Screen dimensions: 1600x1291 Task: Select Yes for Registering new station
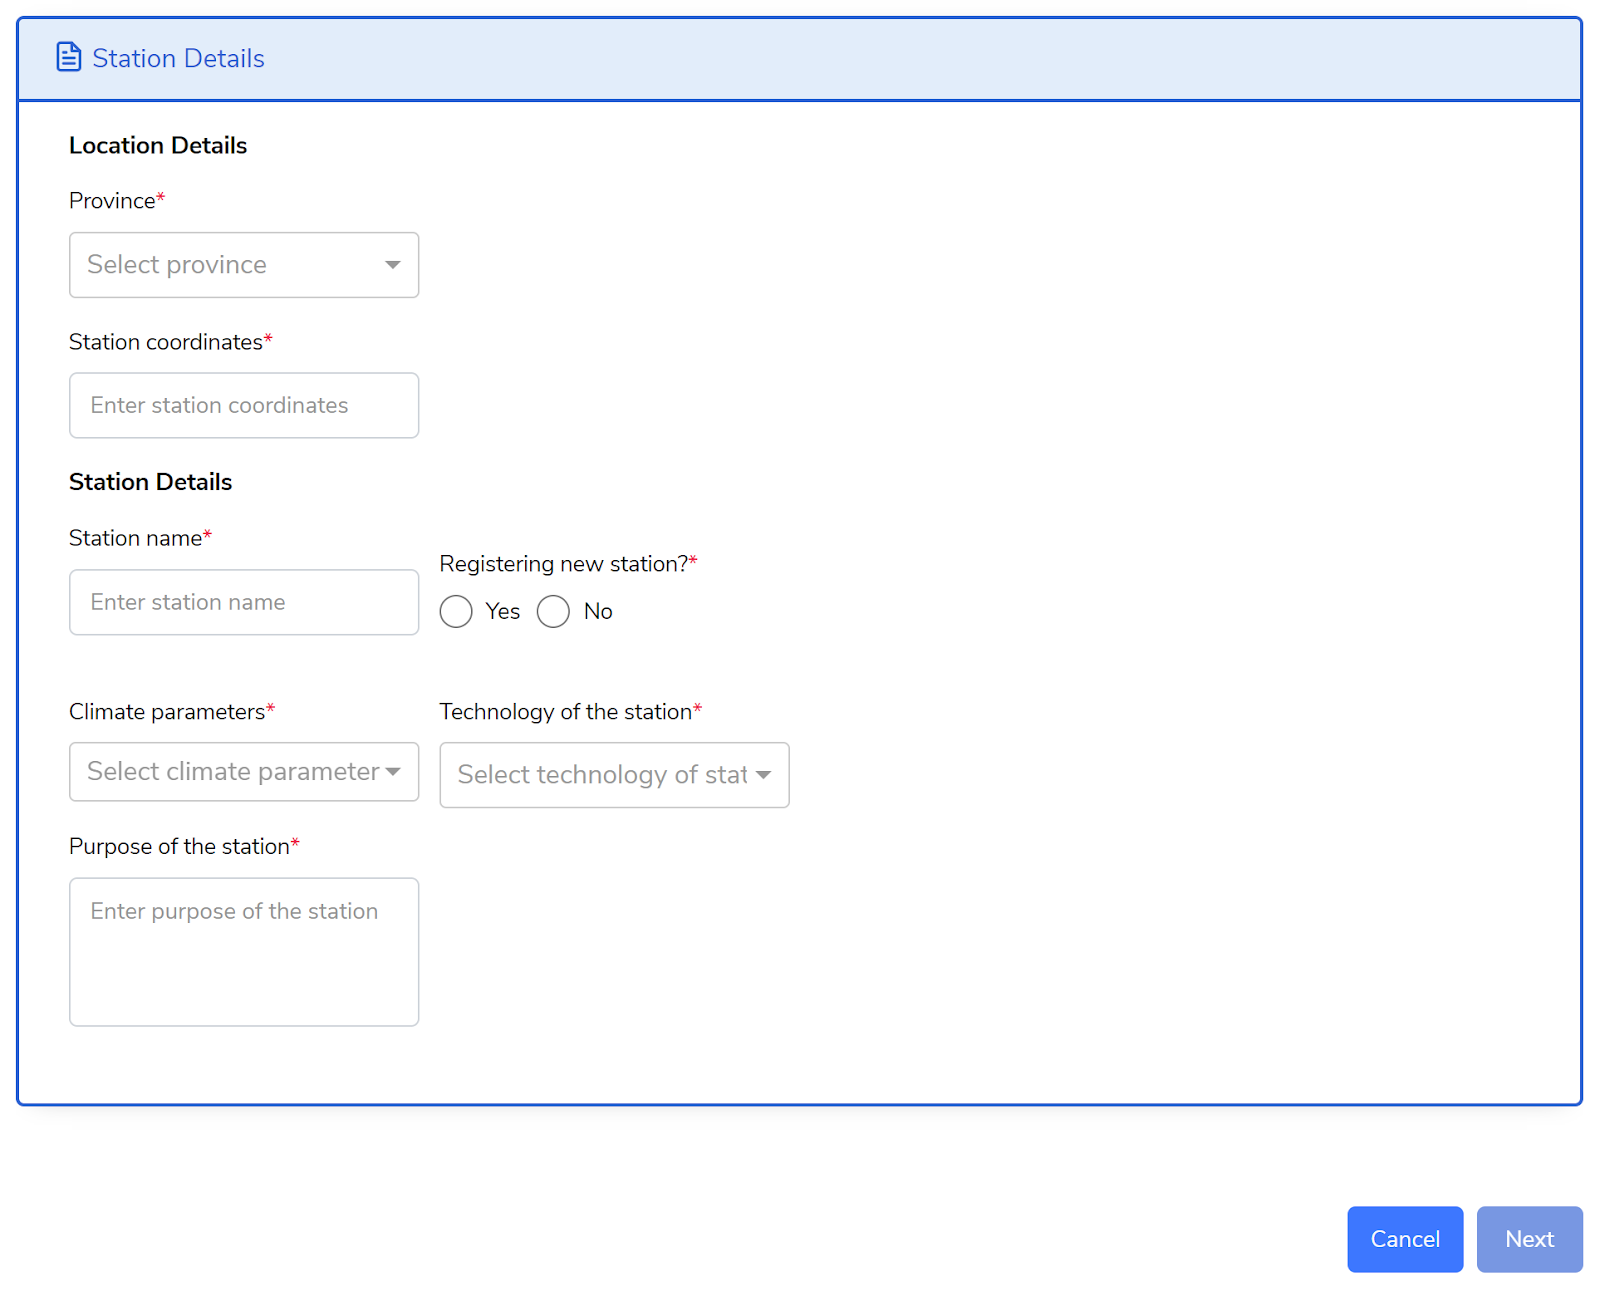pyautogui.click(x=456, y=611)
